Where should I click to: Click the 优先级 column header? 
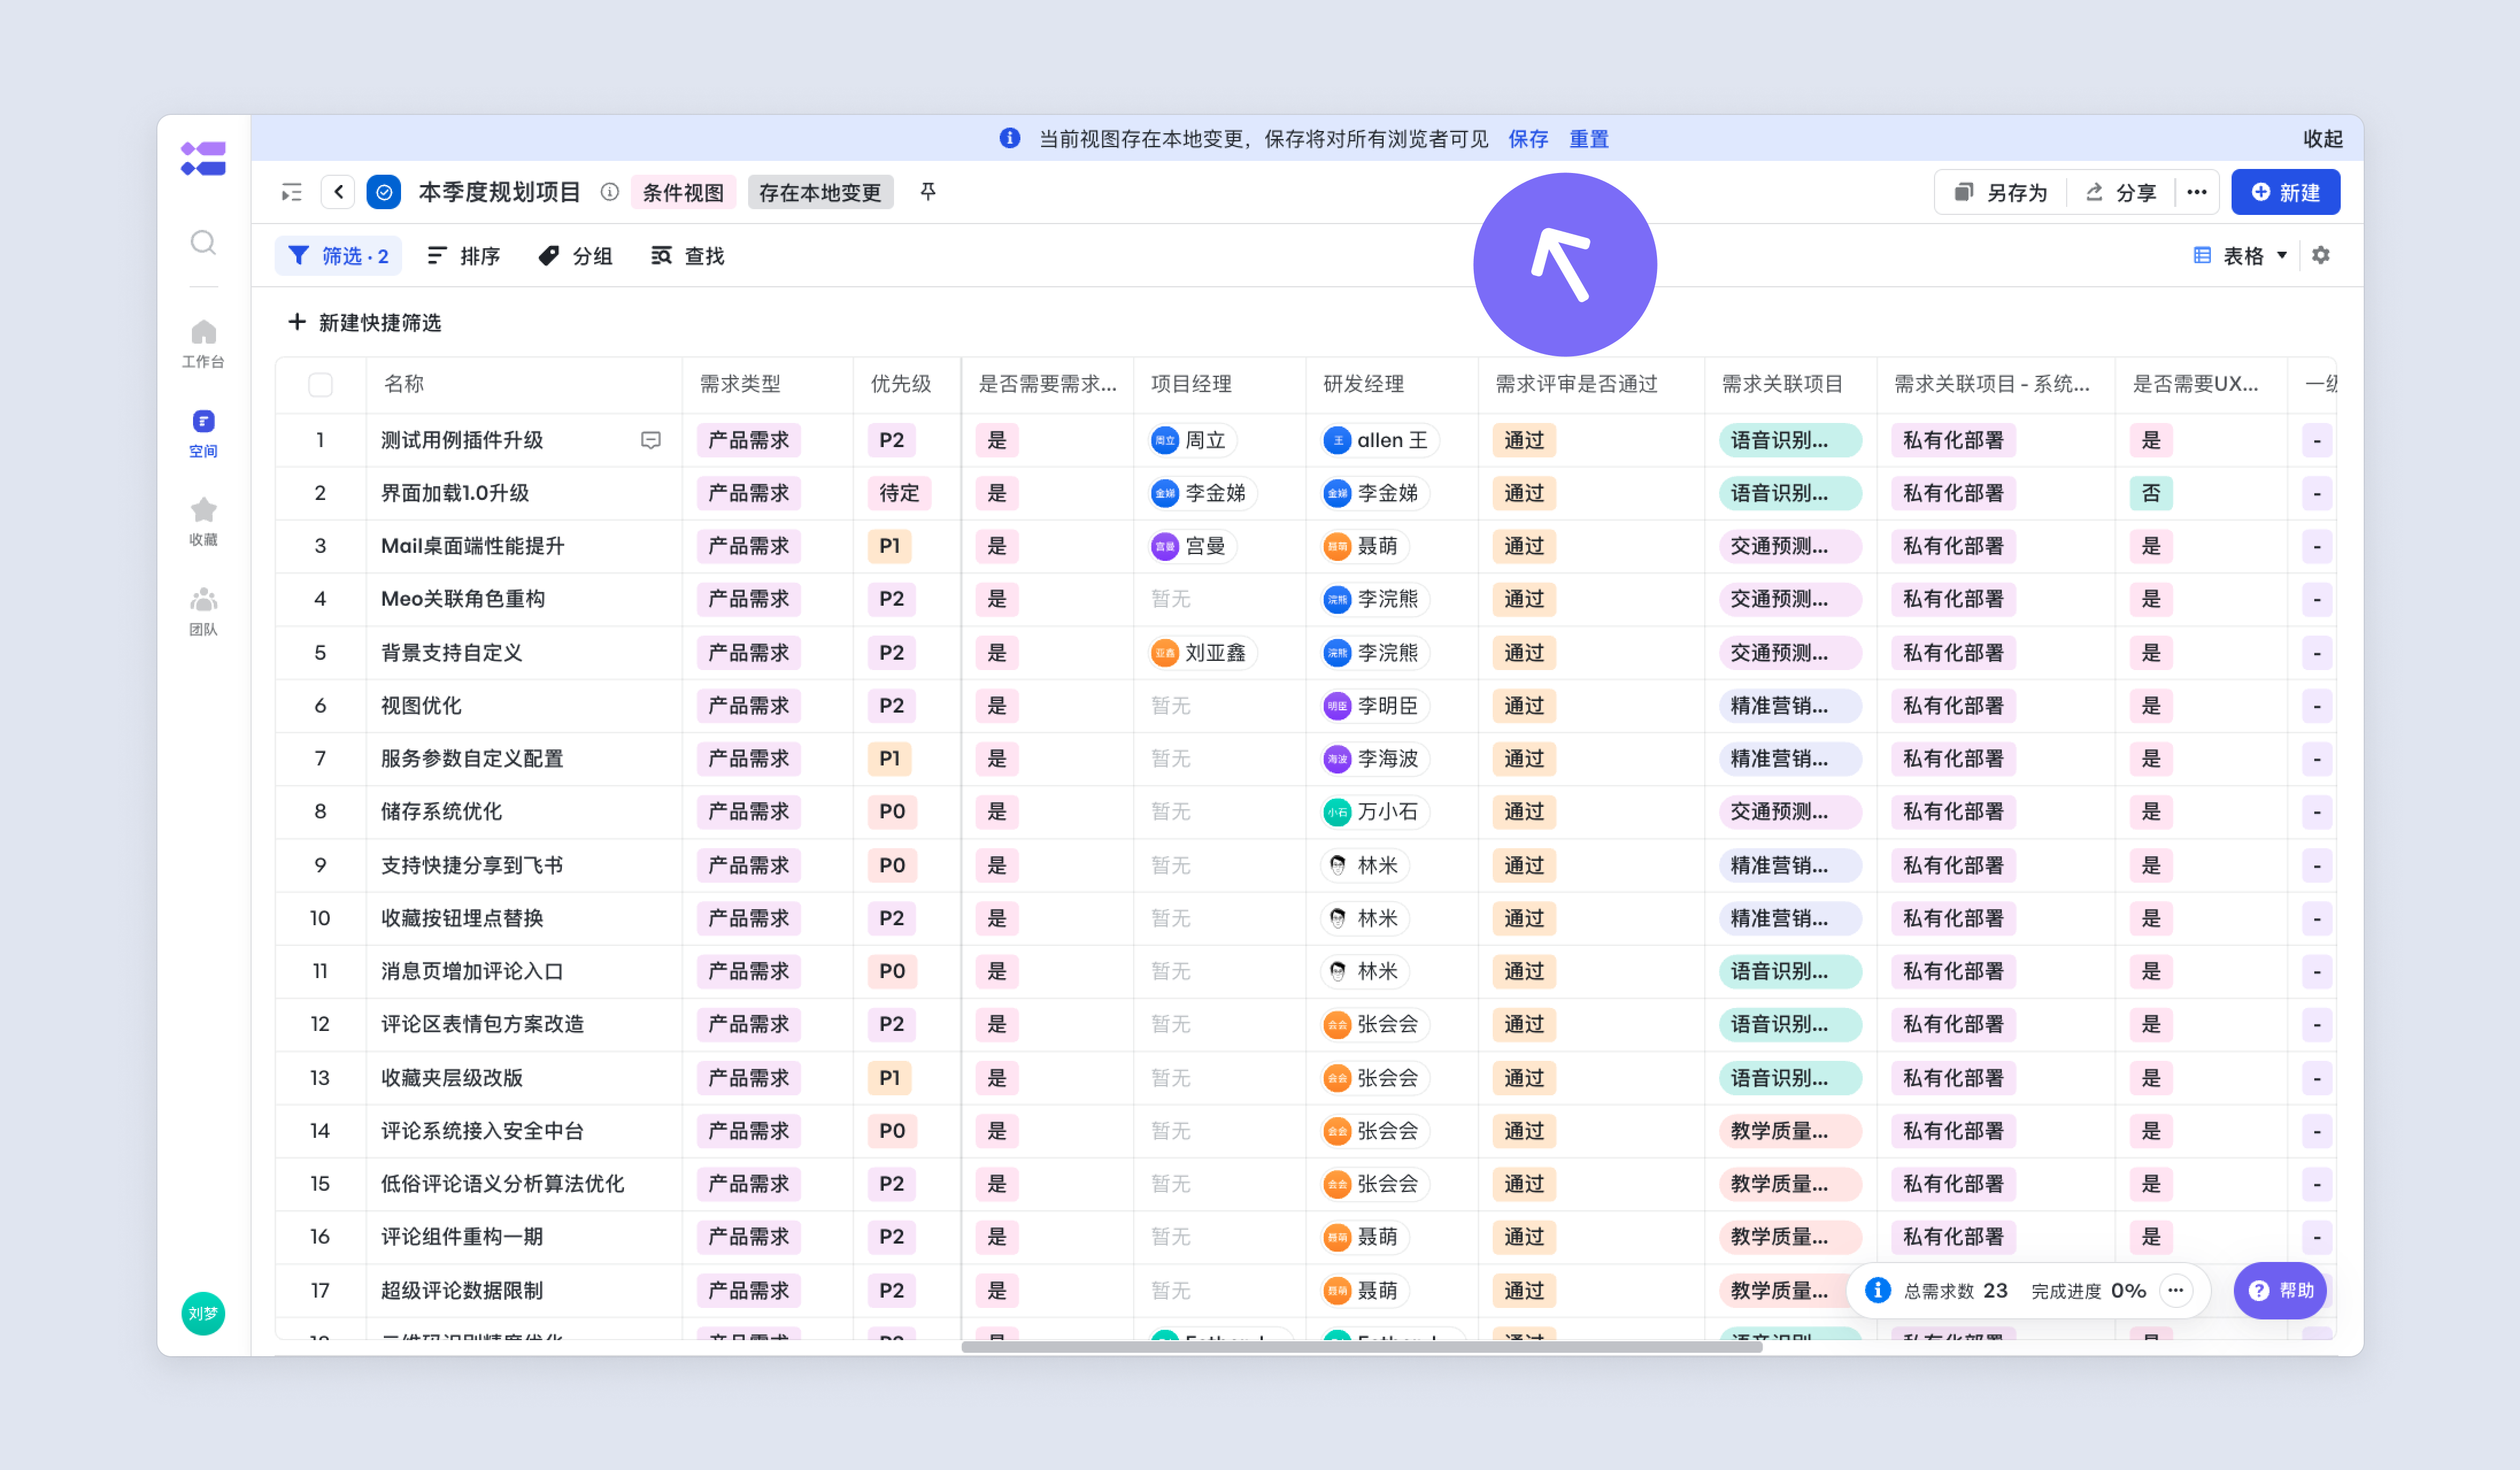pyautogui.click(x=901, y=384)
